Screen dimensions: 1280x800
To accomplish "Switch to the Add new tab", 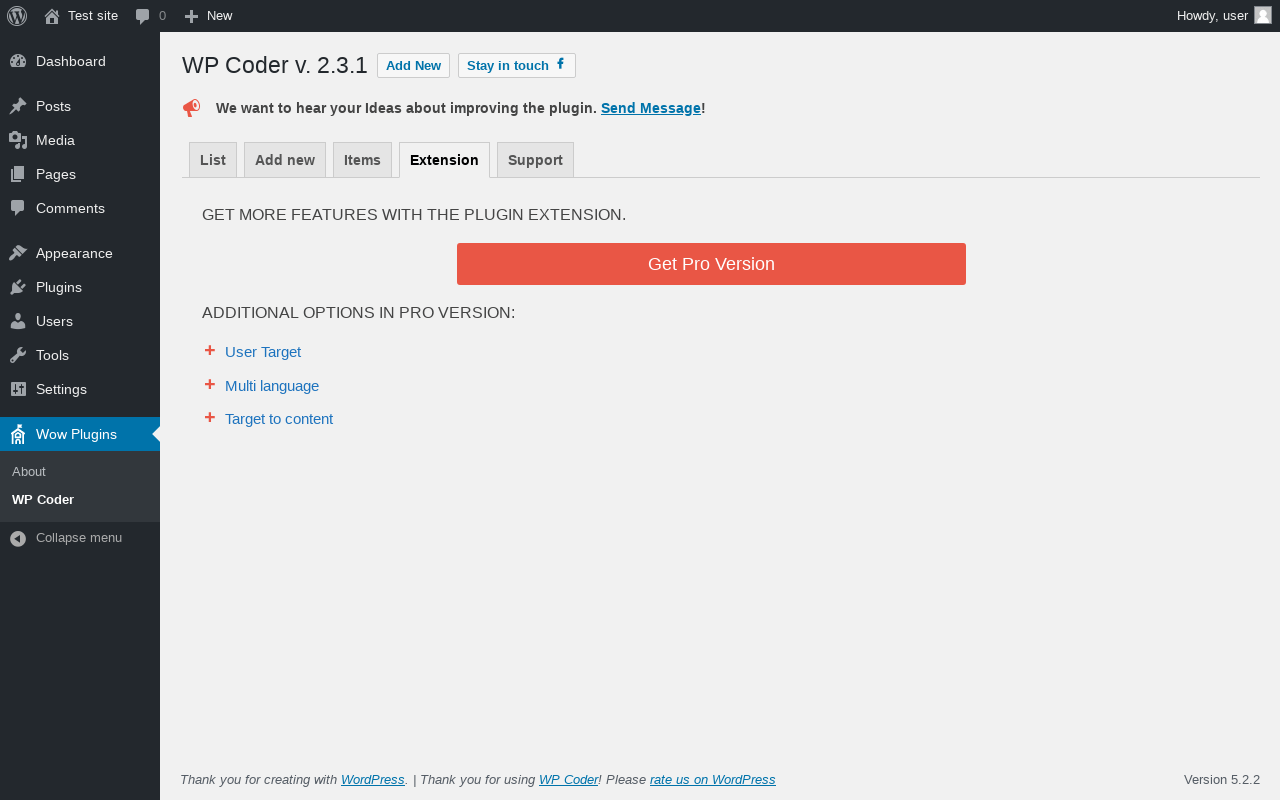I will (x=285, y=160).
